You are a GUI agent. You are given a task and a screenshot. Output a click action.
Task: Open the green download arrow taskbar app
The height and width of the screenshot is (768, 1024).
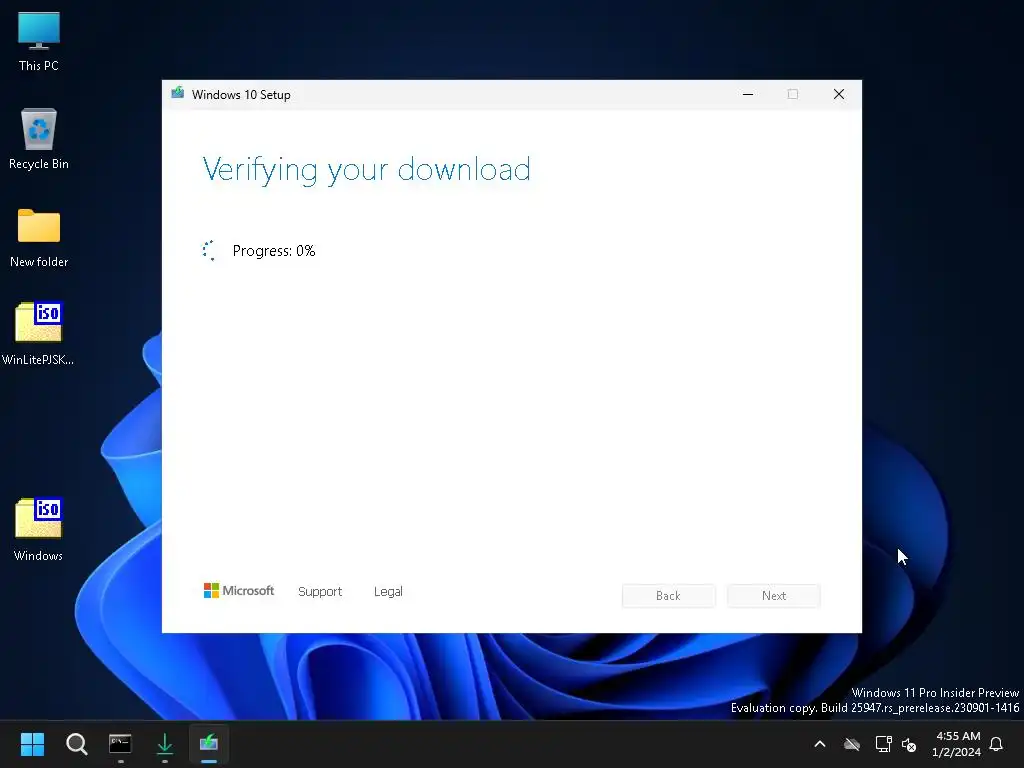[165, 744]
